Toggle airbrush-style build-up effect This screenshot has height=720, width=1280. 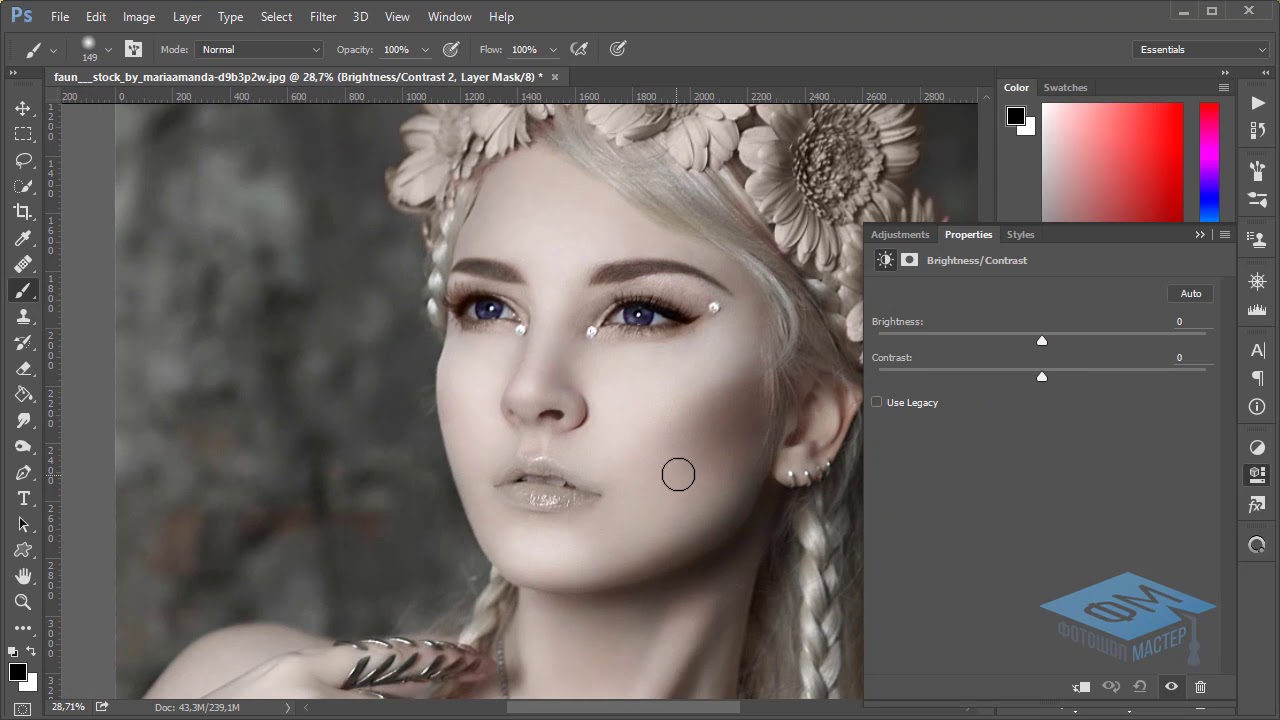[578, 49]
